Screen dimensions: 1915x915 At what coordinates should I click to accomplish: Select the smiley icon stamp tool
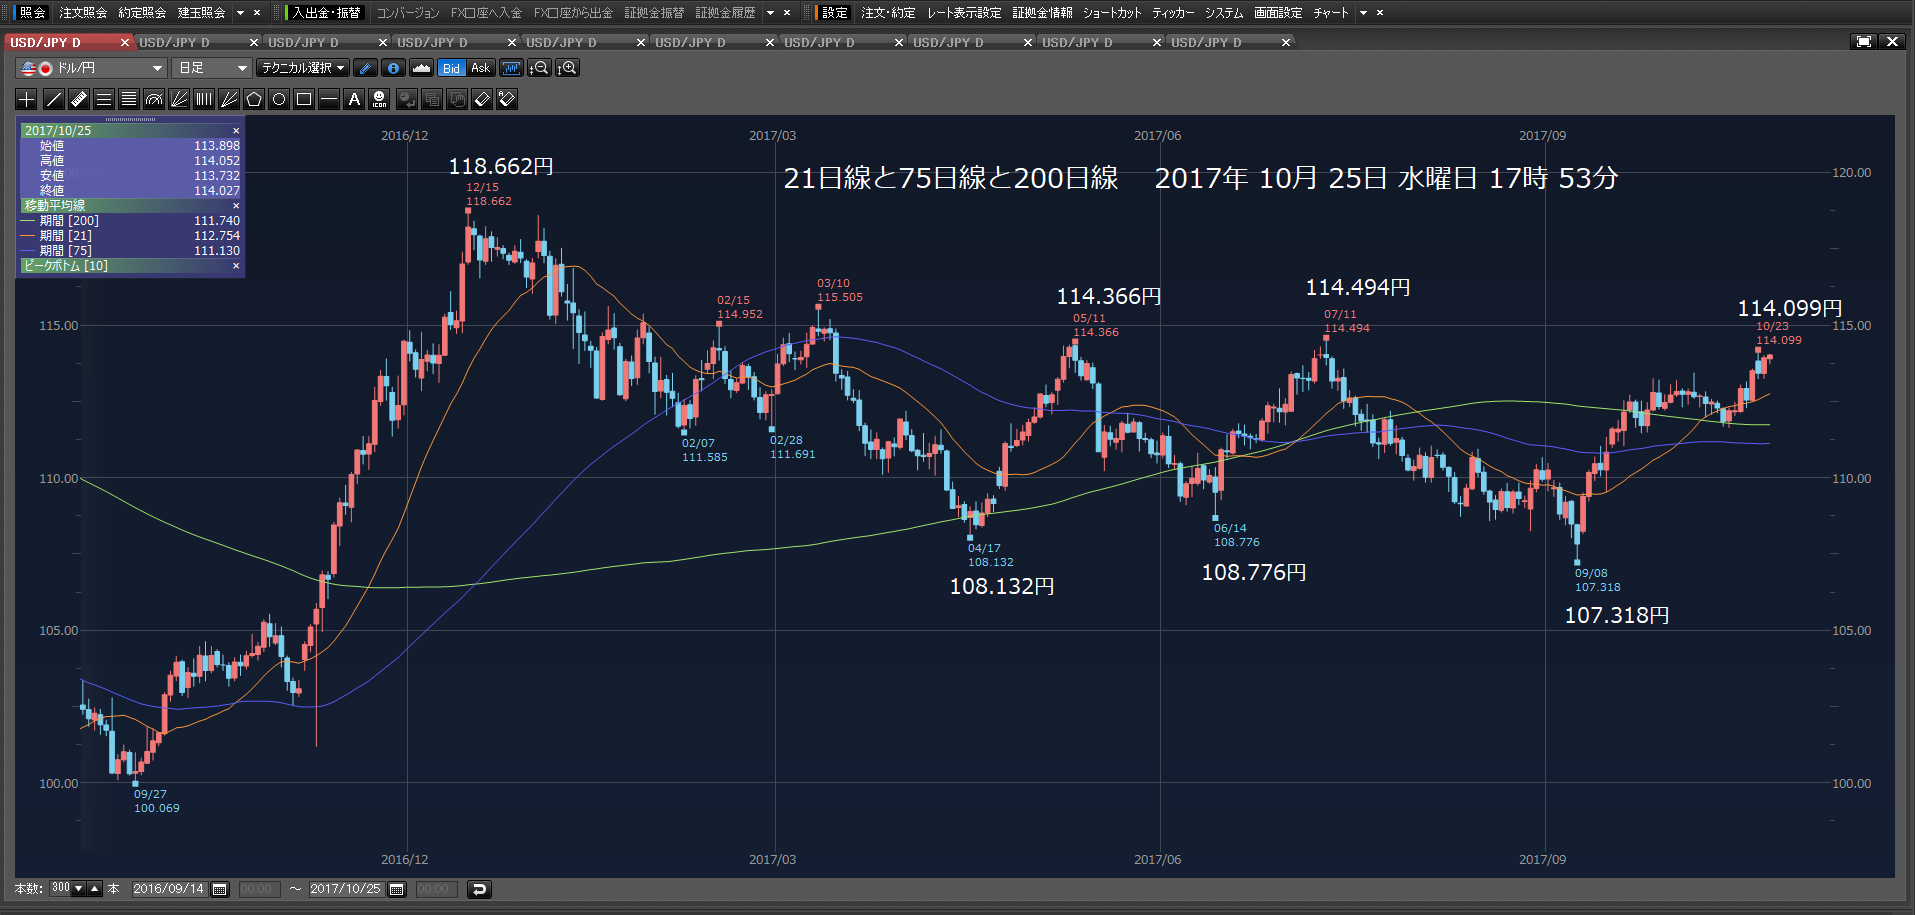(x=379, y=99)
